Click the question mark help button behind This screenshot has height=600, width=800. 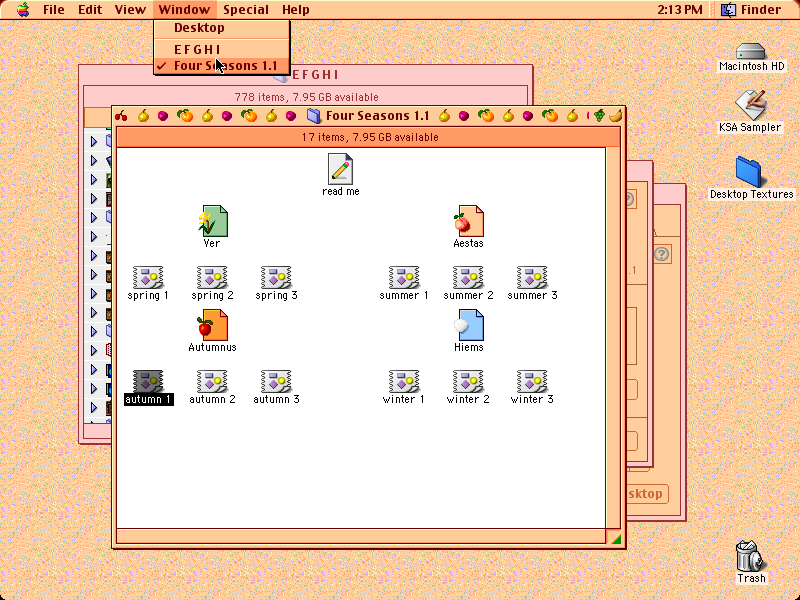662,254
